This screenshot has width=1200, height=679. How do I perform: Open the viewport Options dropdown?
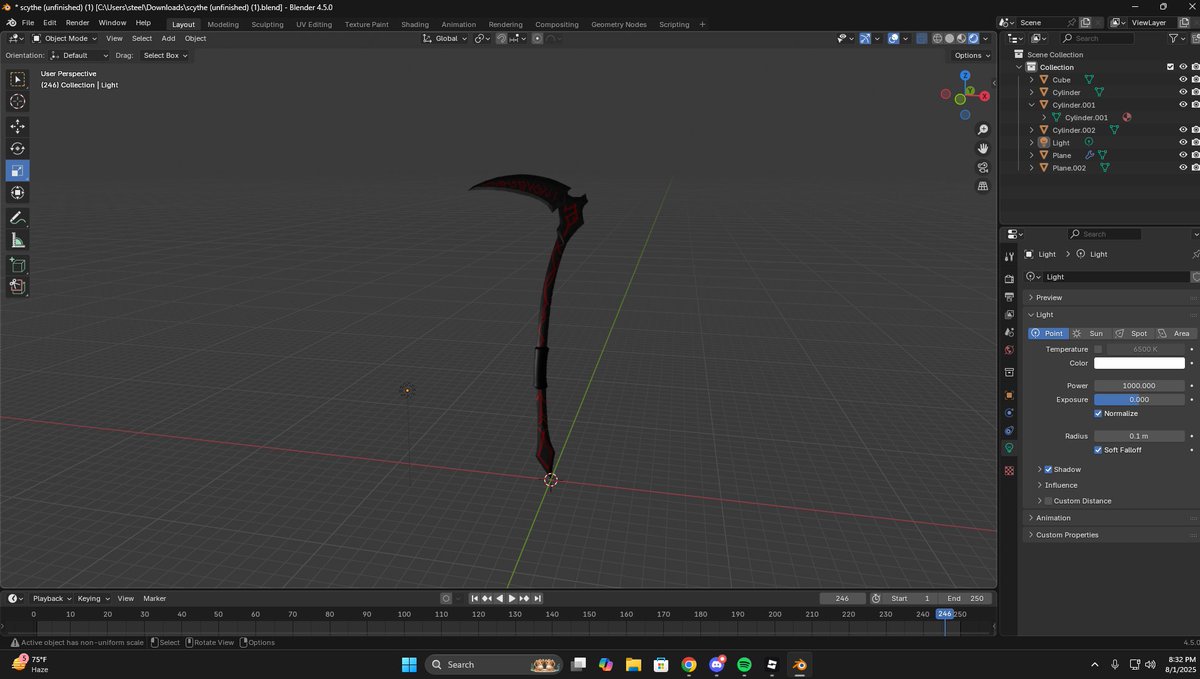971,56
